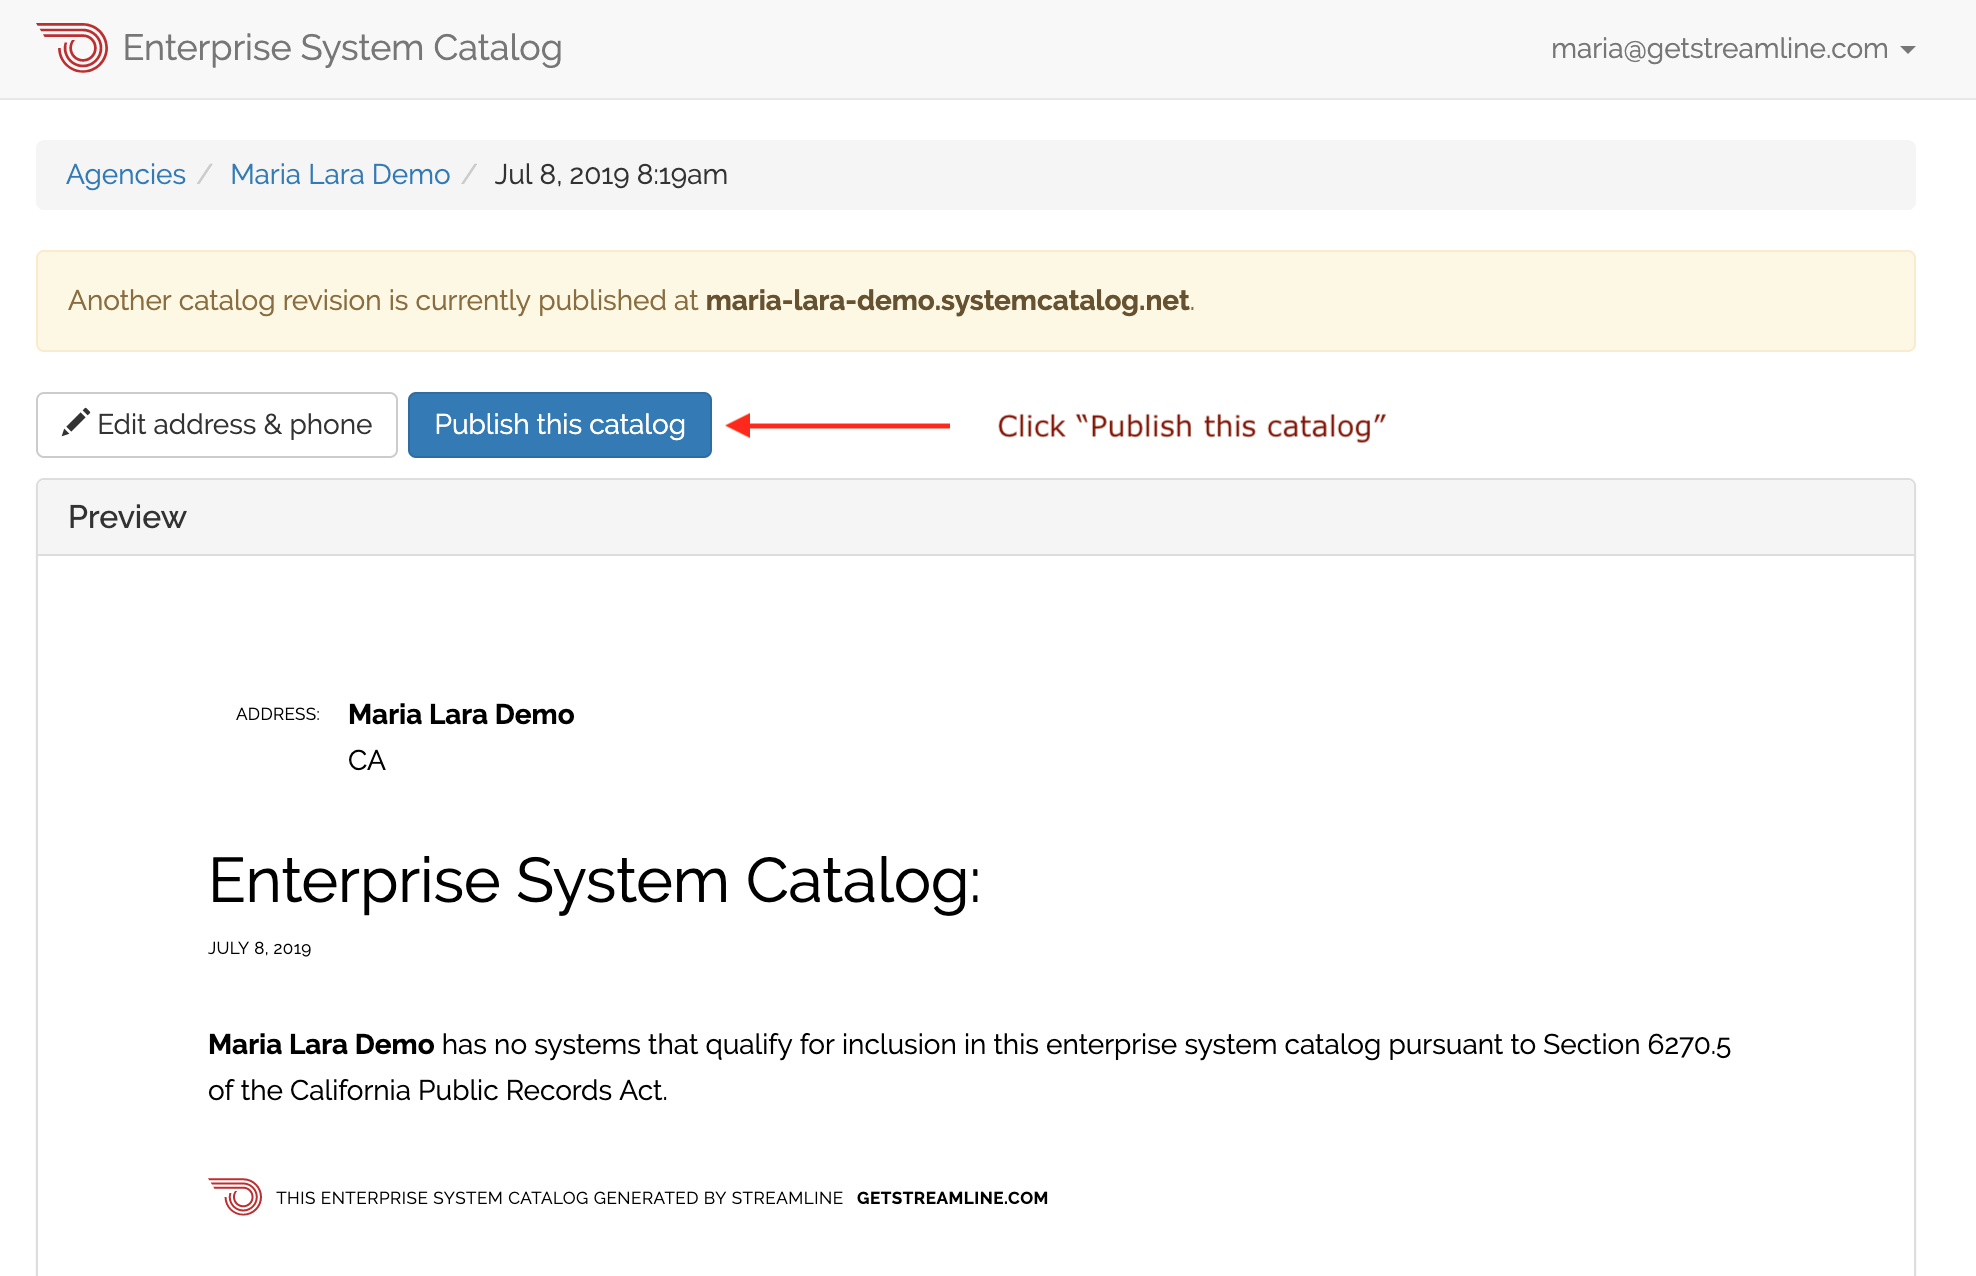
Task: Click the maria-lara-demo.systemcatalog.net address text
Action: 948,300
